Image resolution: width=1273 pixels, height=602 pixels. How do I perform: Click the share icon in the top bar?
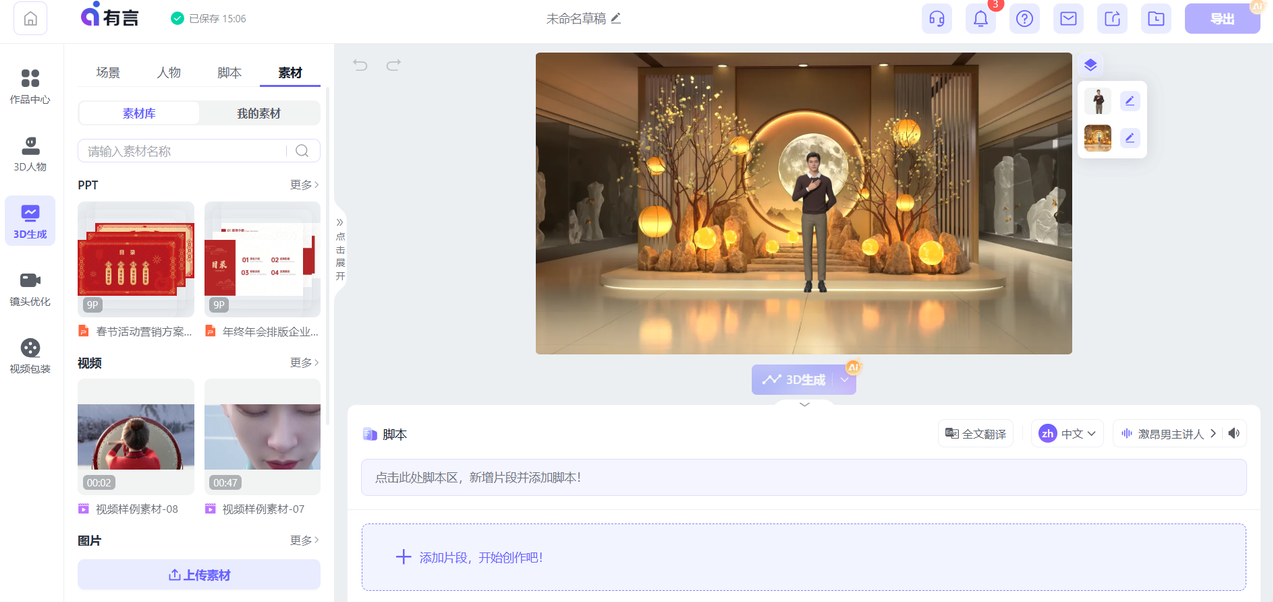click(x=1112, y=18)
